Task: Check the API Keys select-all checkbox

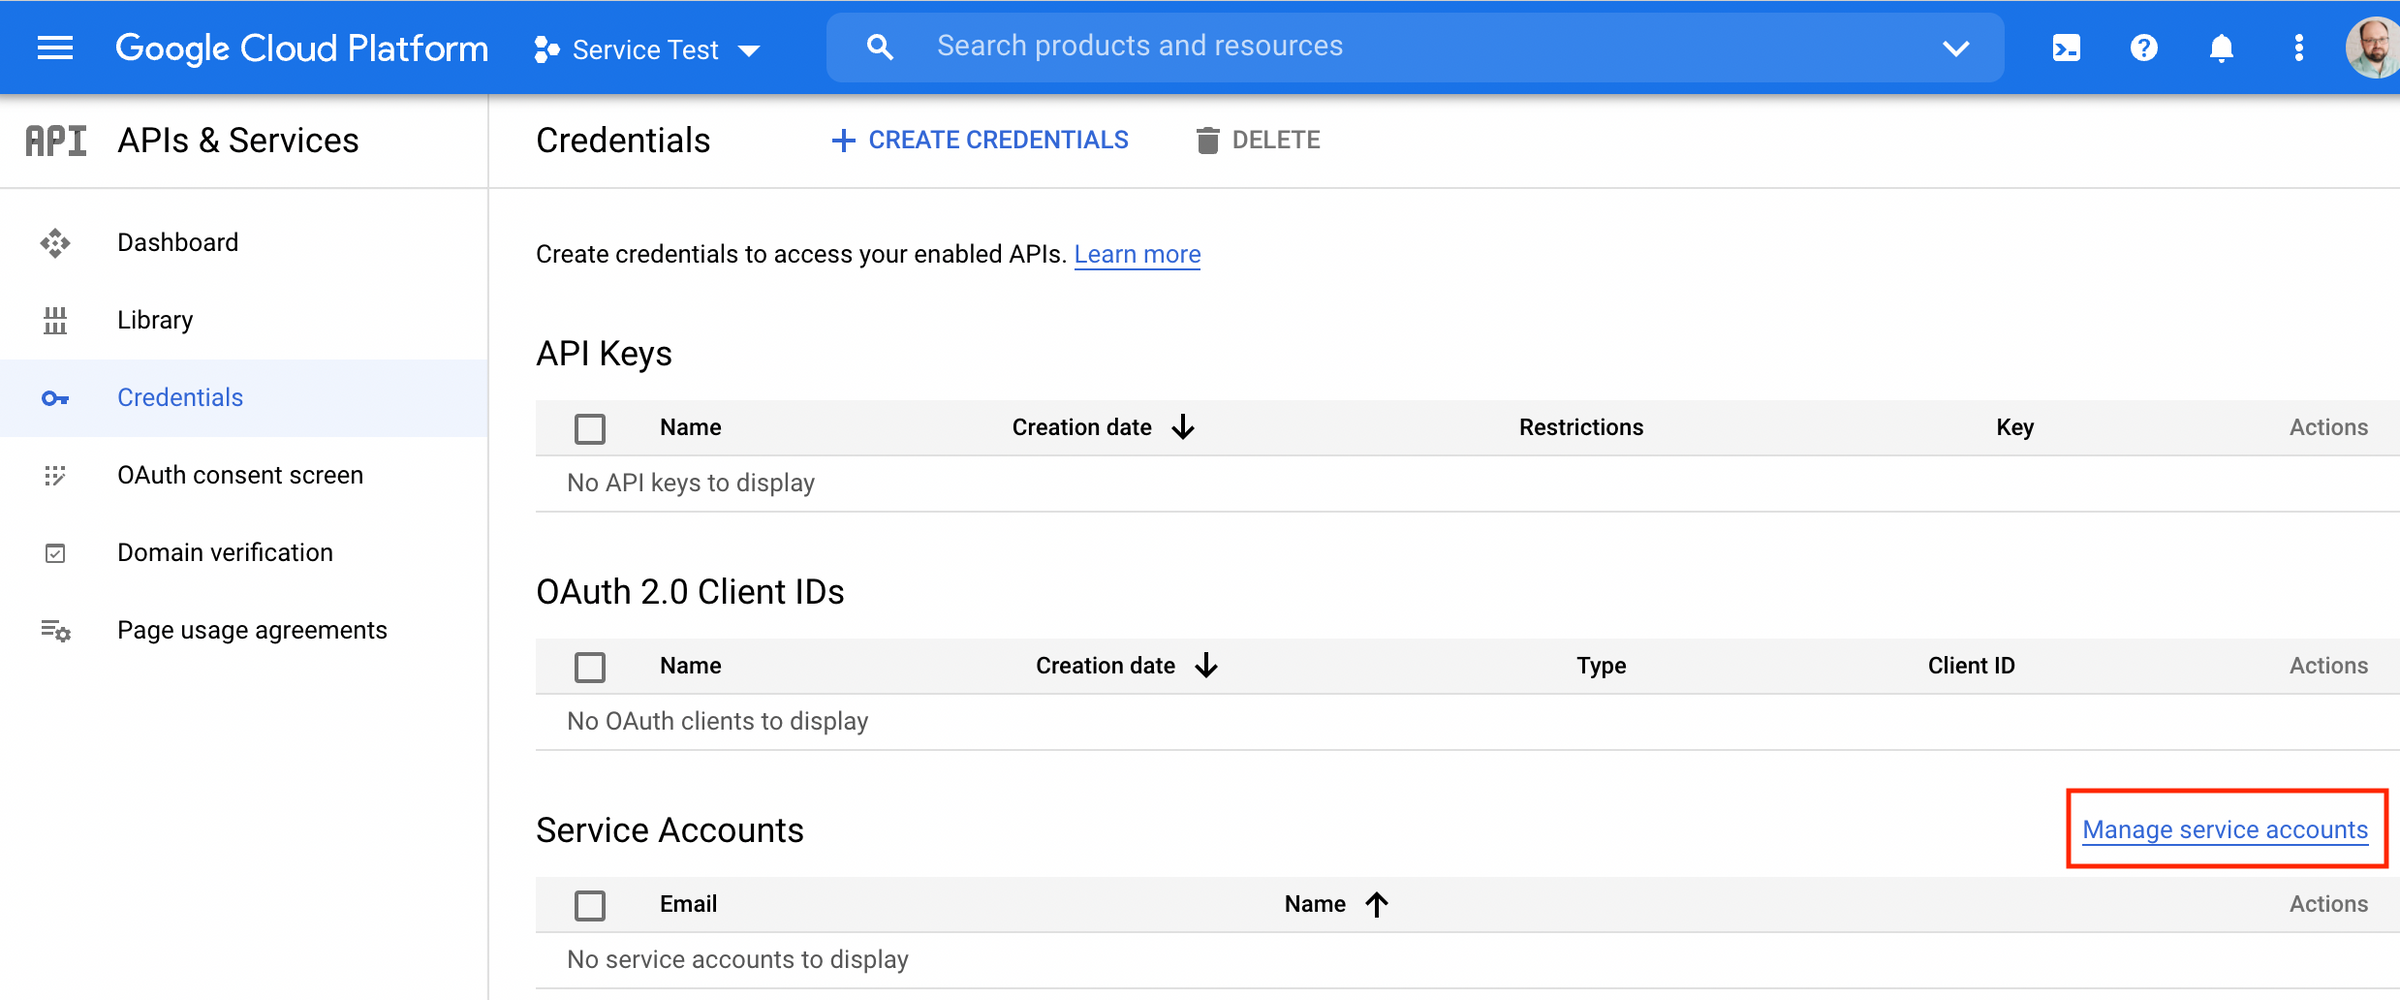Action: click(x=590, y=428)
